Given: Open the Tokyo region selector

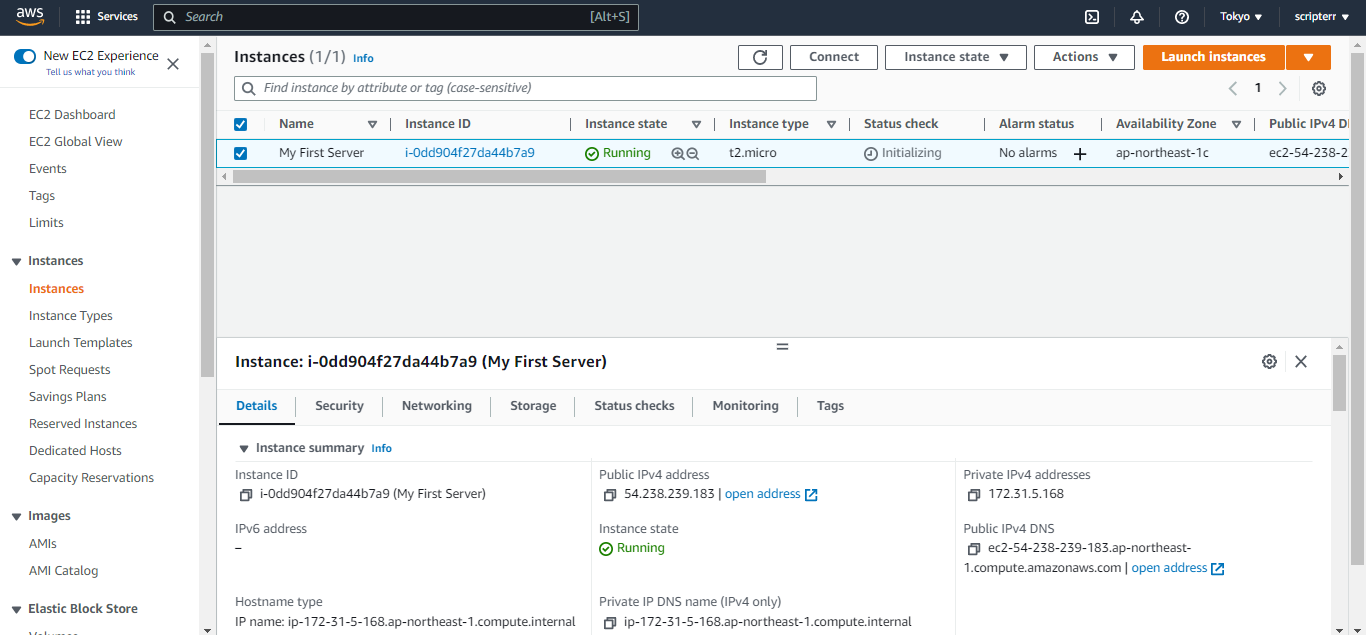Looking at the screenshot, I should click(1241, 17).
